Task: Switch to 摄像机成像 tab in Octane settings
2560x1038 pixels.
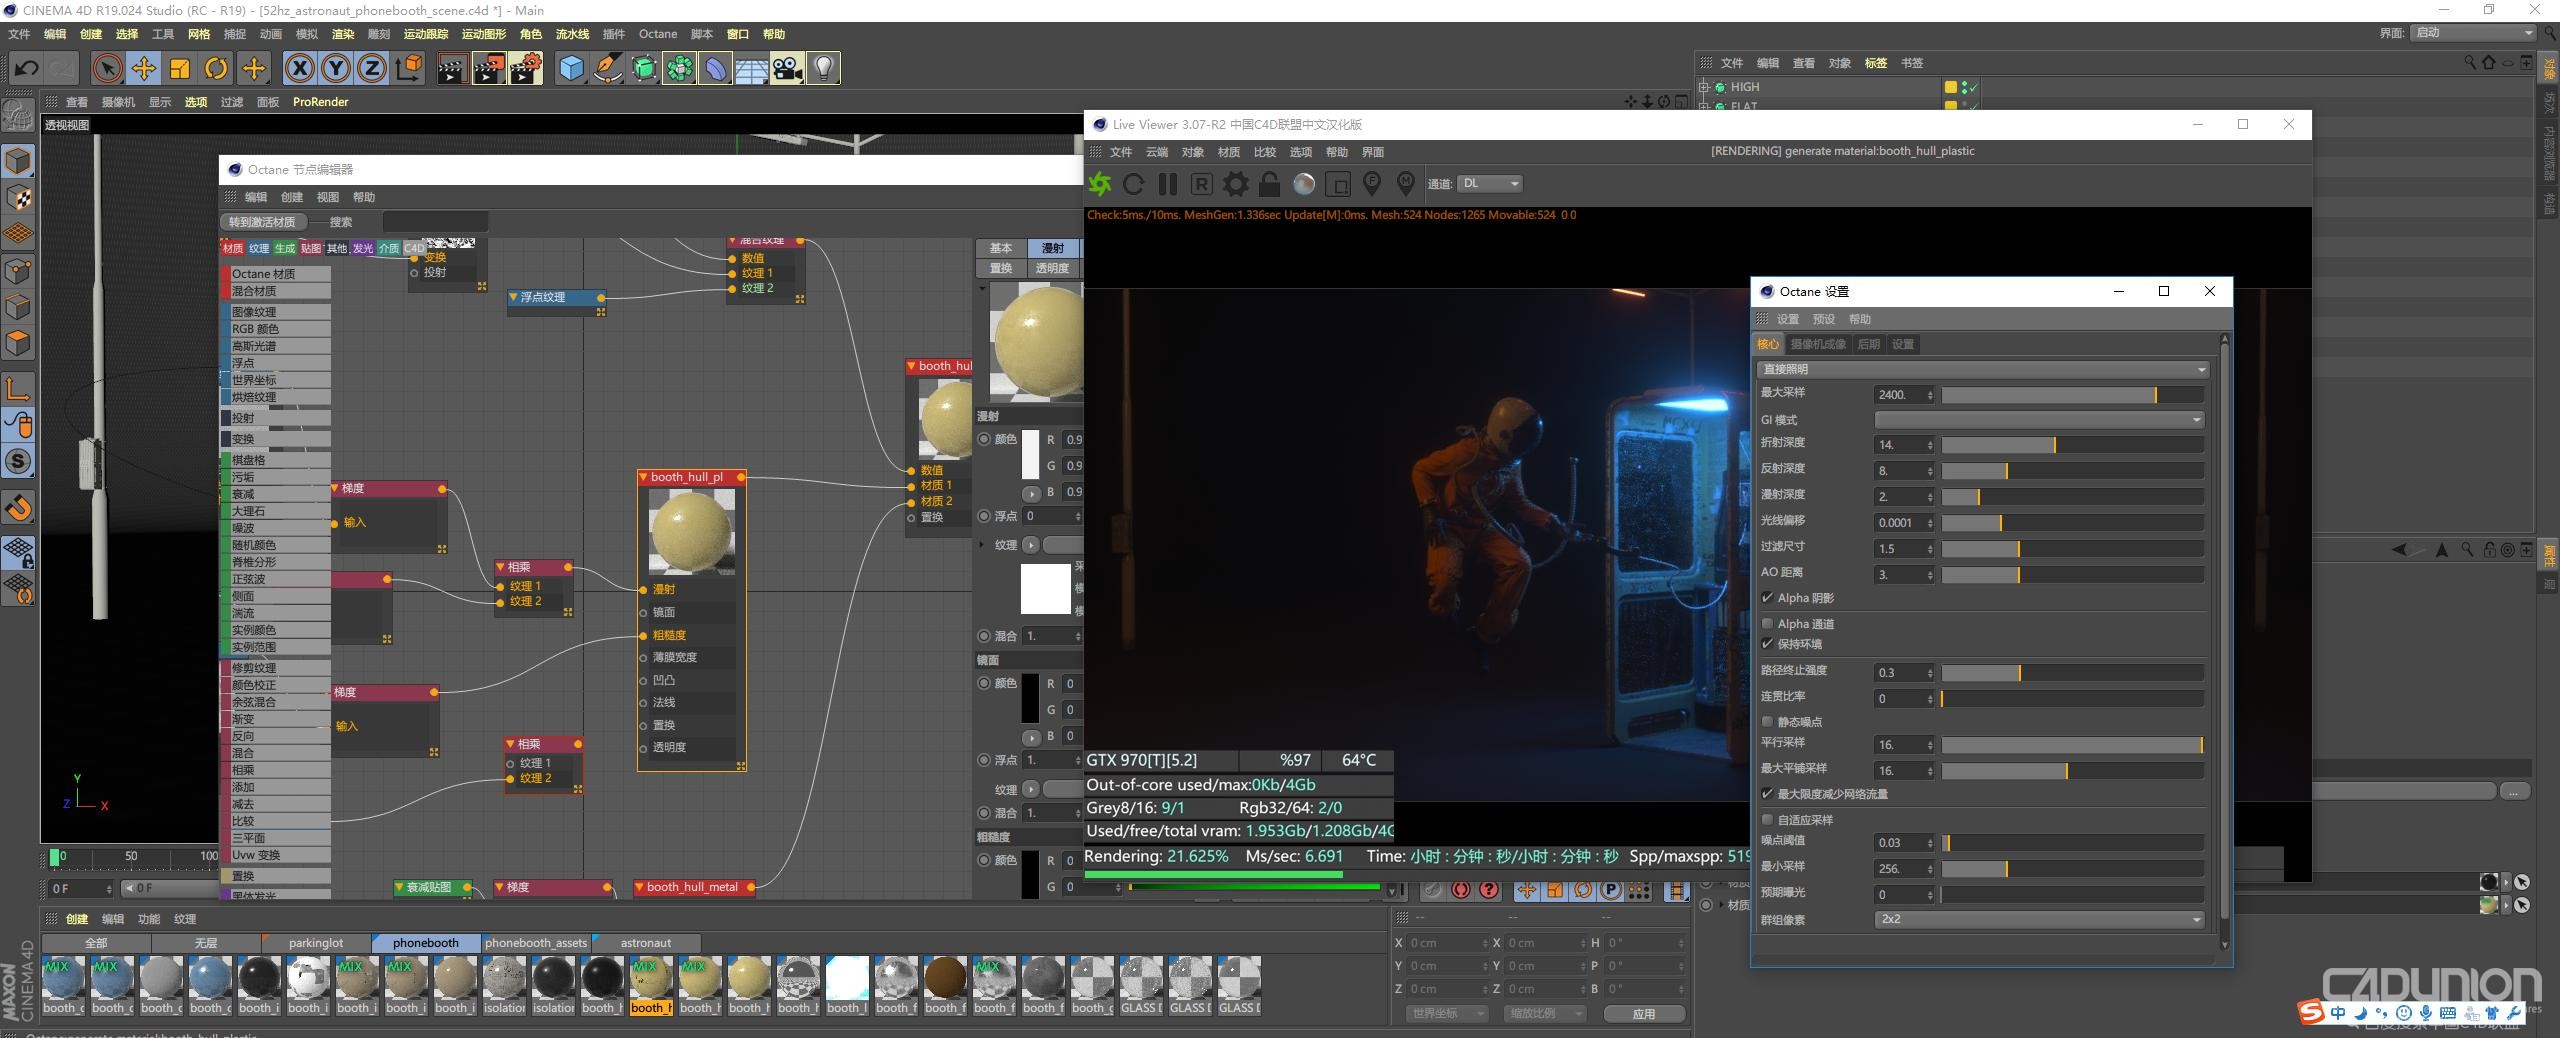Action: point(1818,344)
